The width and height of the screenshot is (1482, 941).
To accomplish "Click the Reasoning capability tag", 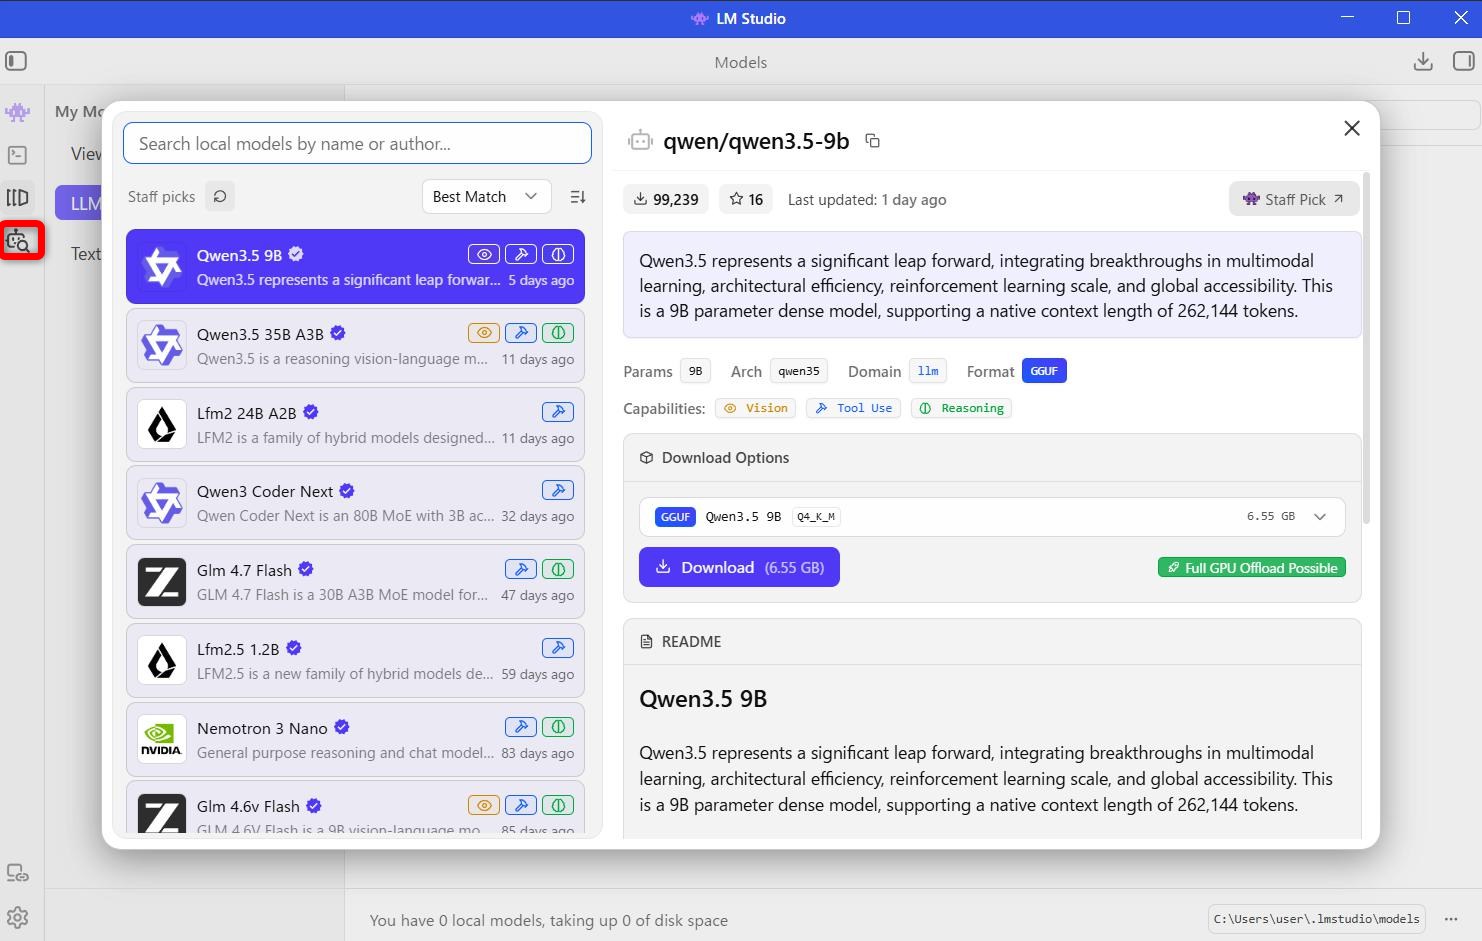I will click(x=961, y=408).
